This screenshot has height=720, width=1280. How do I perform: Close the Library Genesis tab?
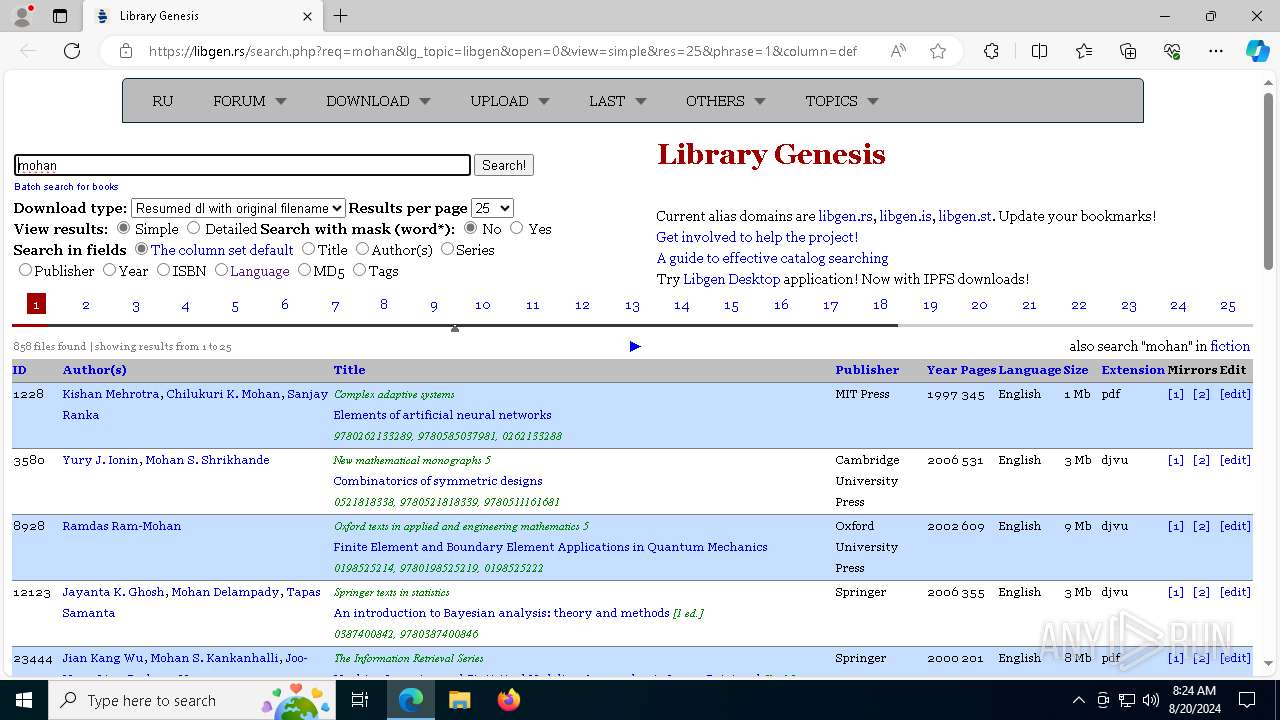(x=308, y=16)
